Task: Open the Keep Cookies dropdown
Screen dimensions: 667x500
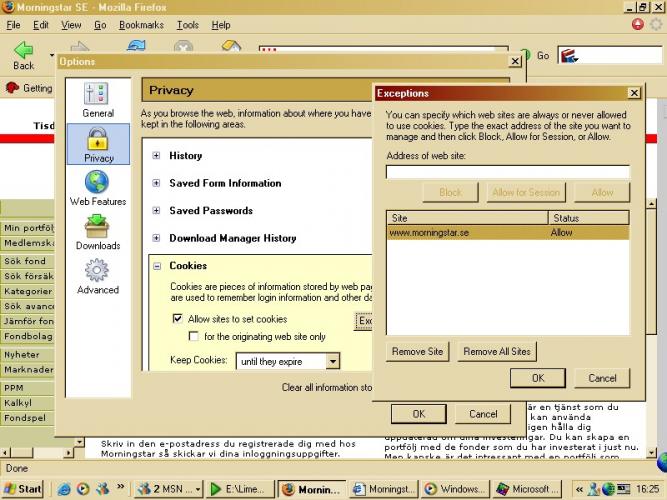Action: [288, 360]
